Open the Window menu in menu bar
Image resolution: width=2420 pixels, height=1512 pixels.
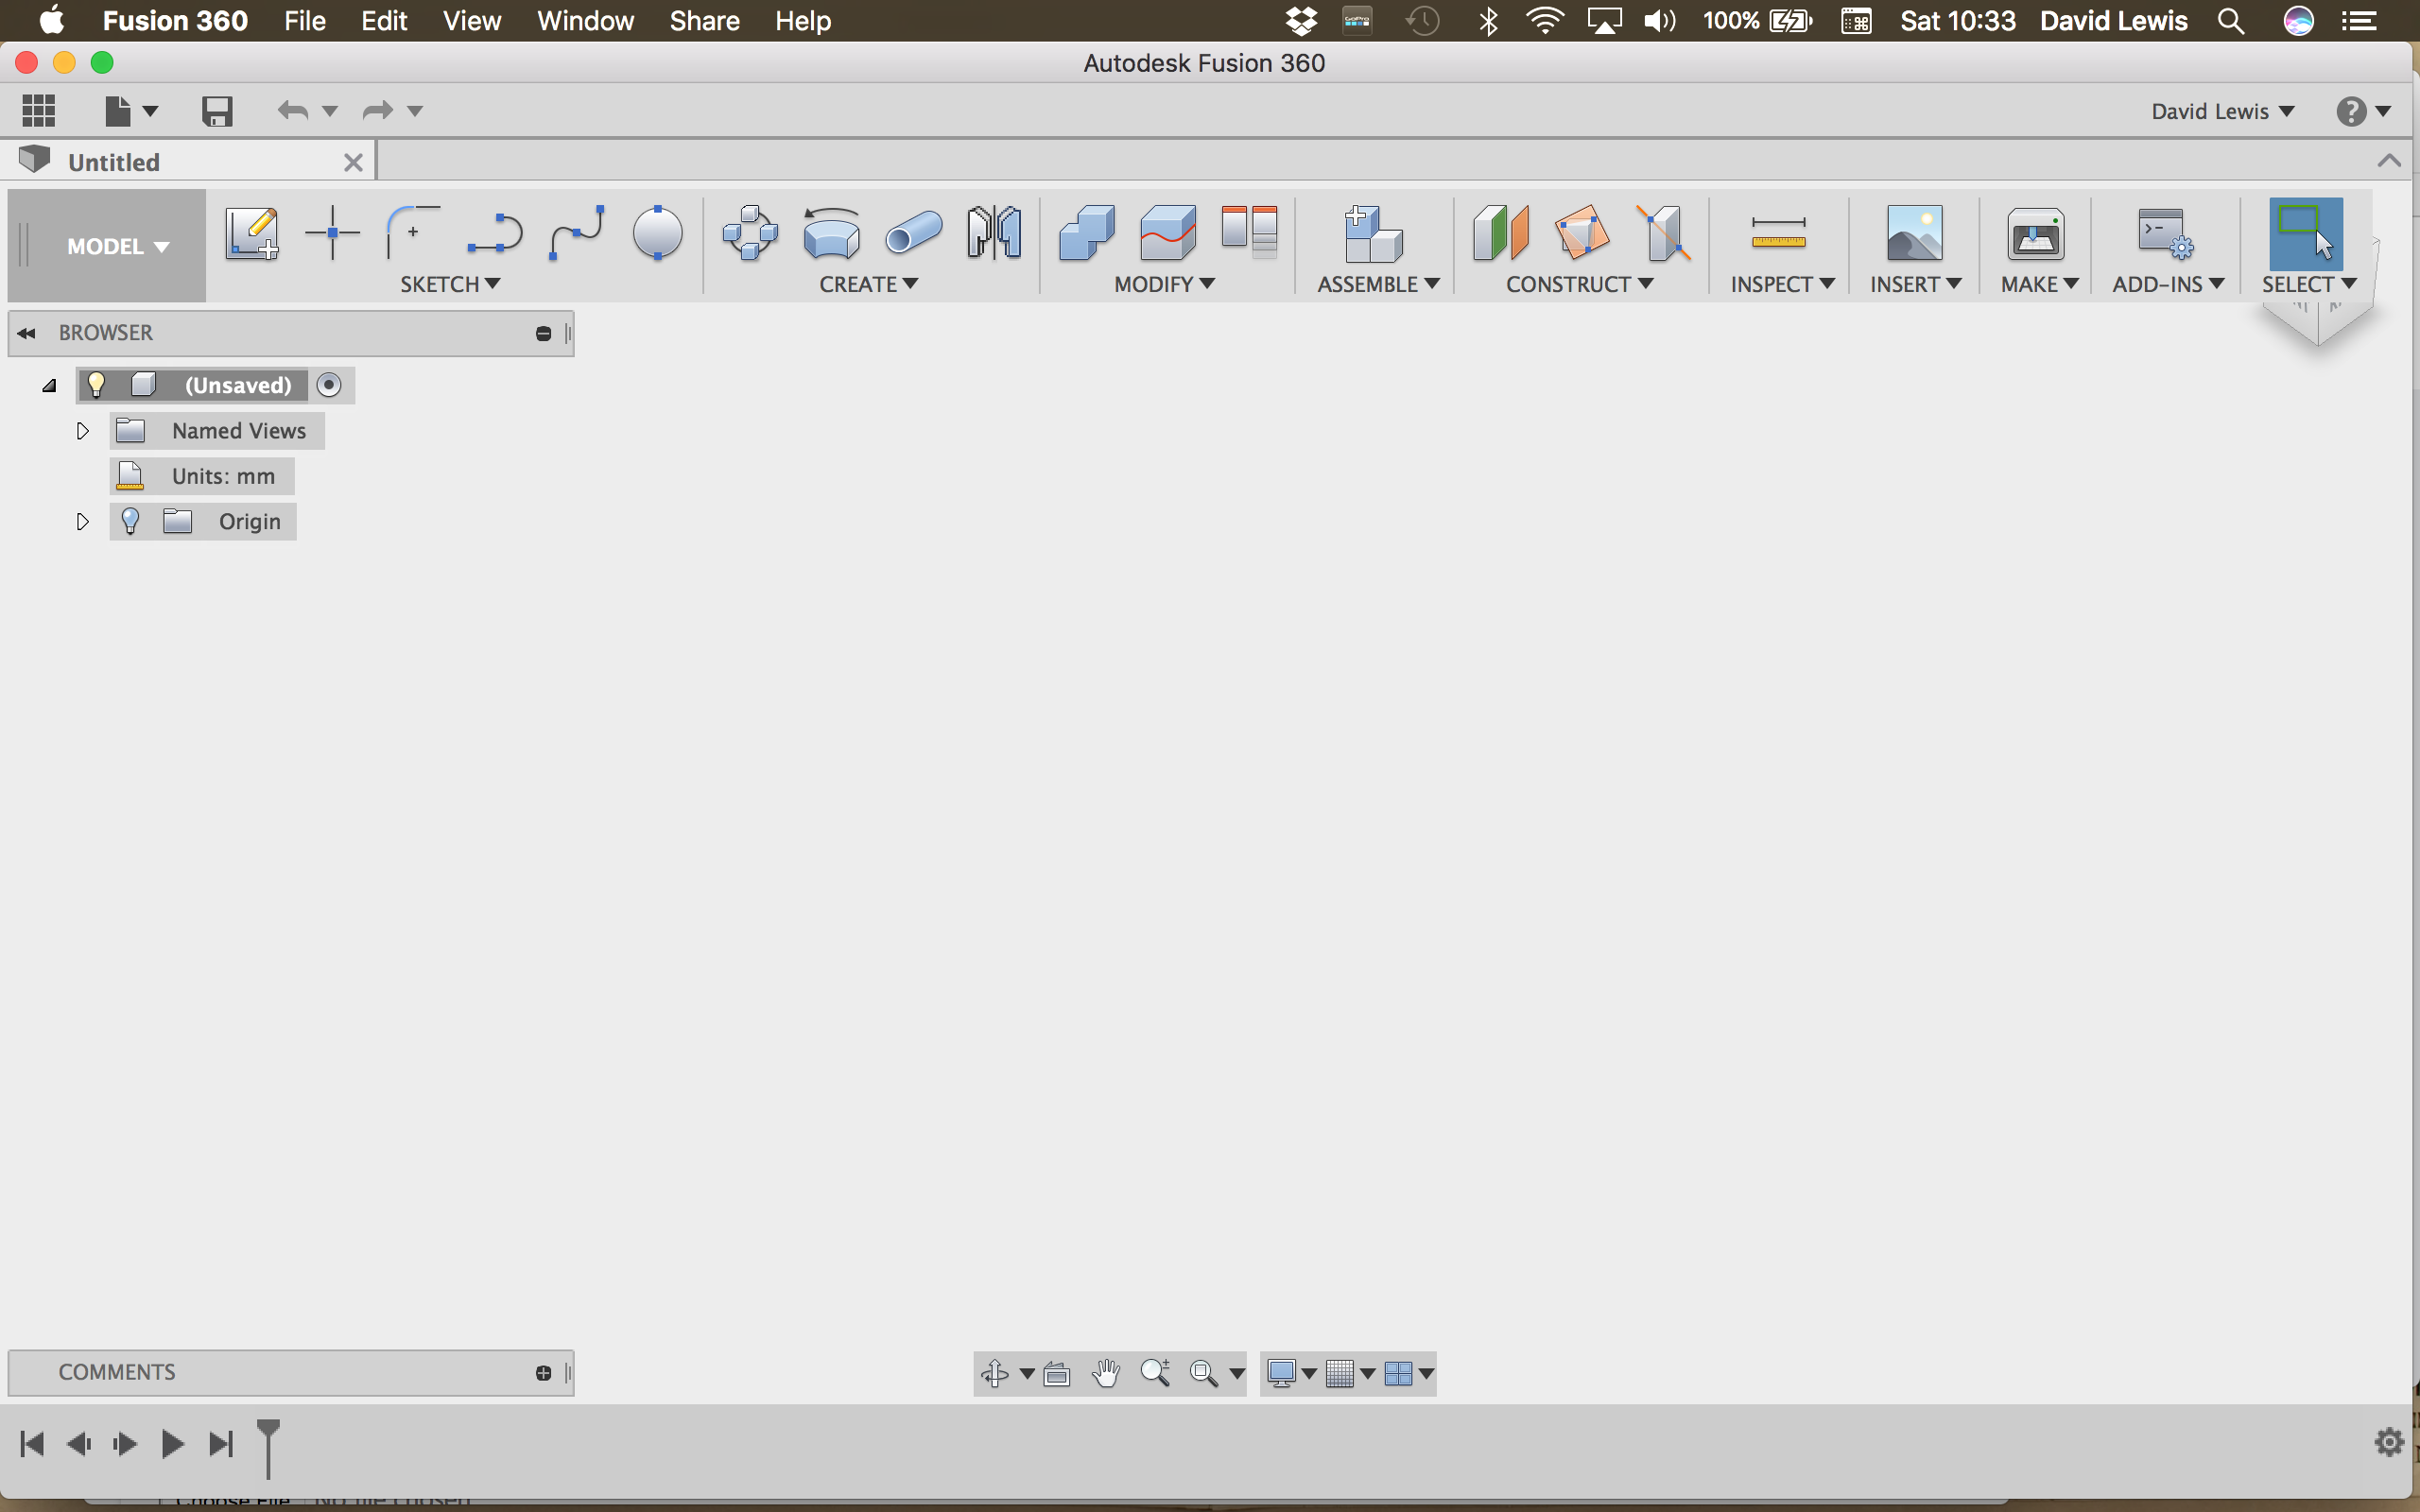[x=585, y=21]
